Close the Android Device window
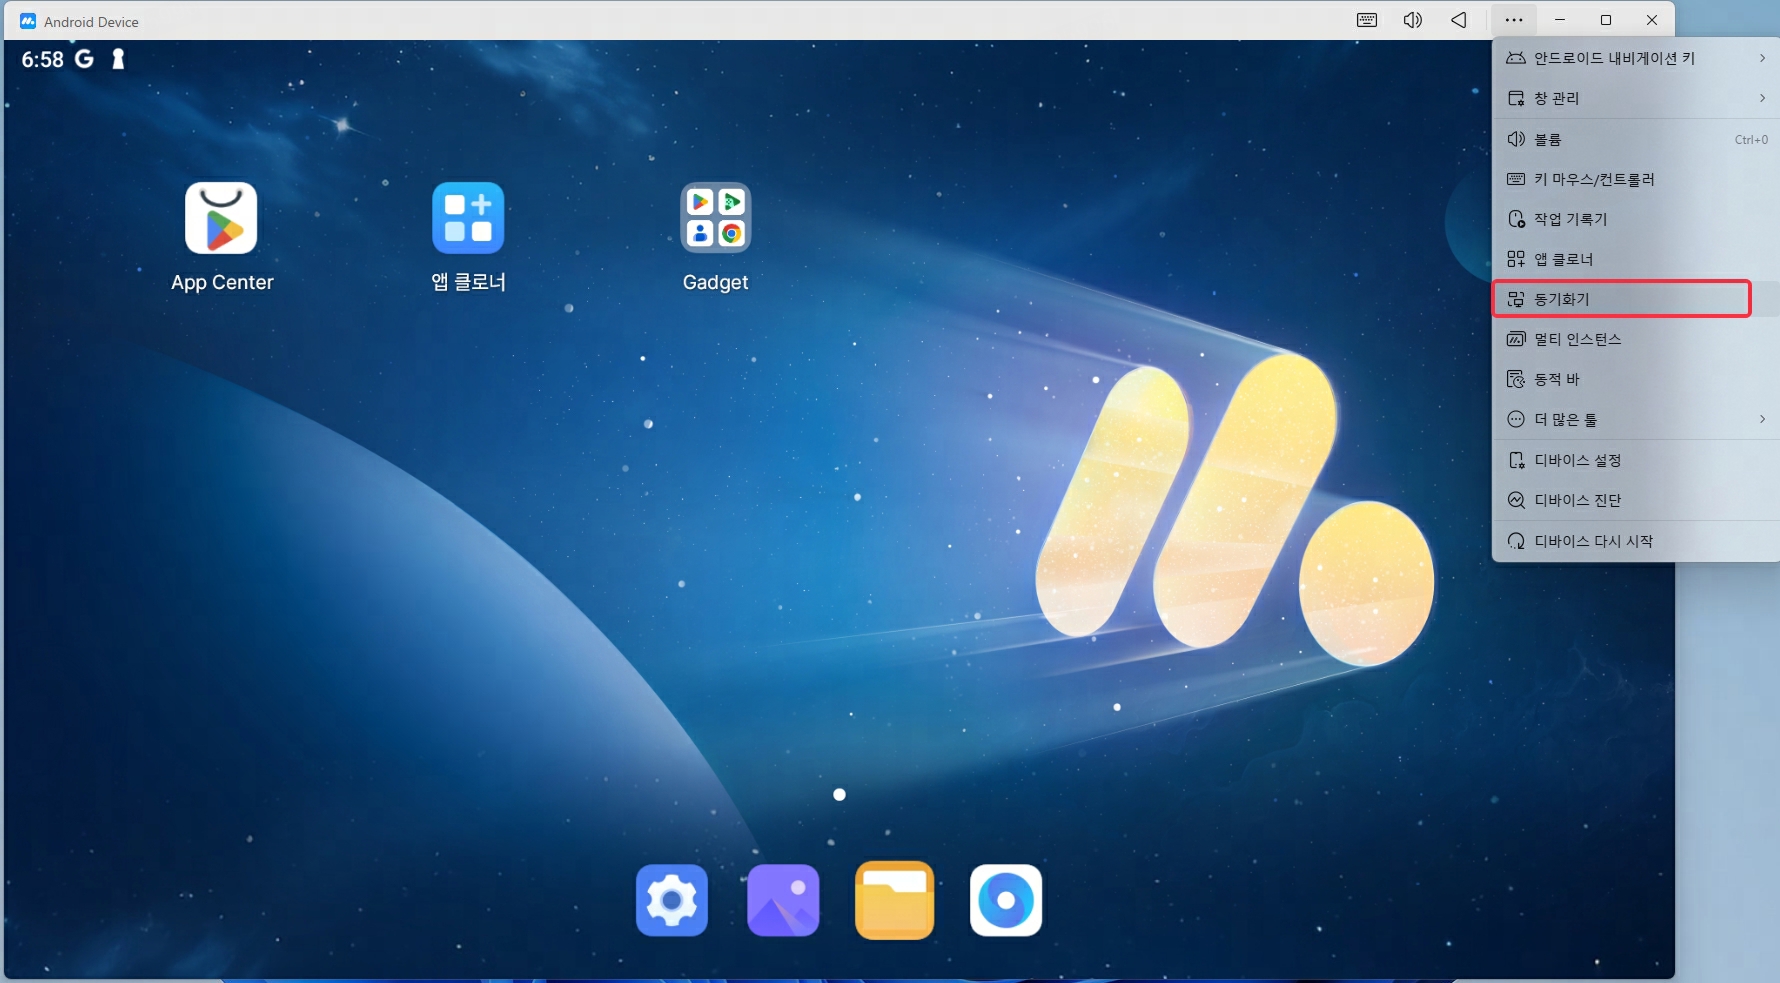1780x983 pixels. pos(1652,20)
